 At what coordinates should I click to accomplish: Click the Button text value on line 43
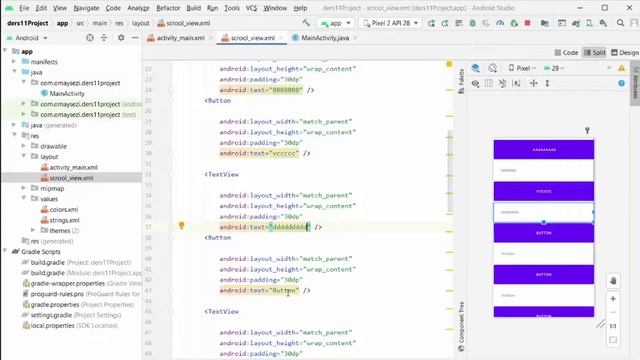click(x=284, y=290)
